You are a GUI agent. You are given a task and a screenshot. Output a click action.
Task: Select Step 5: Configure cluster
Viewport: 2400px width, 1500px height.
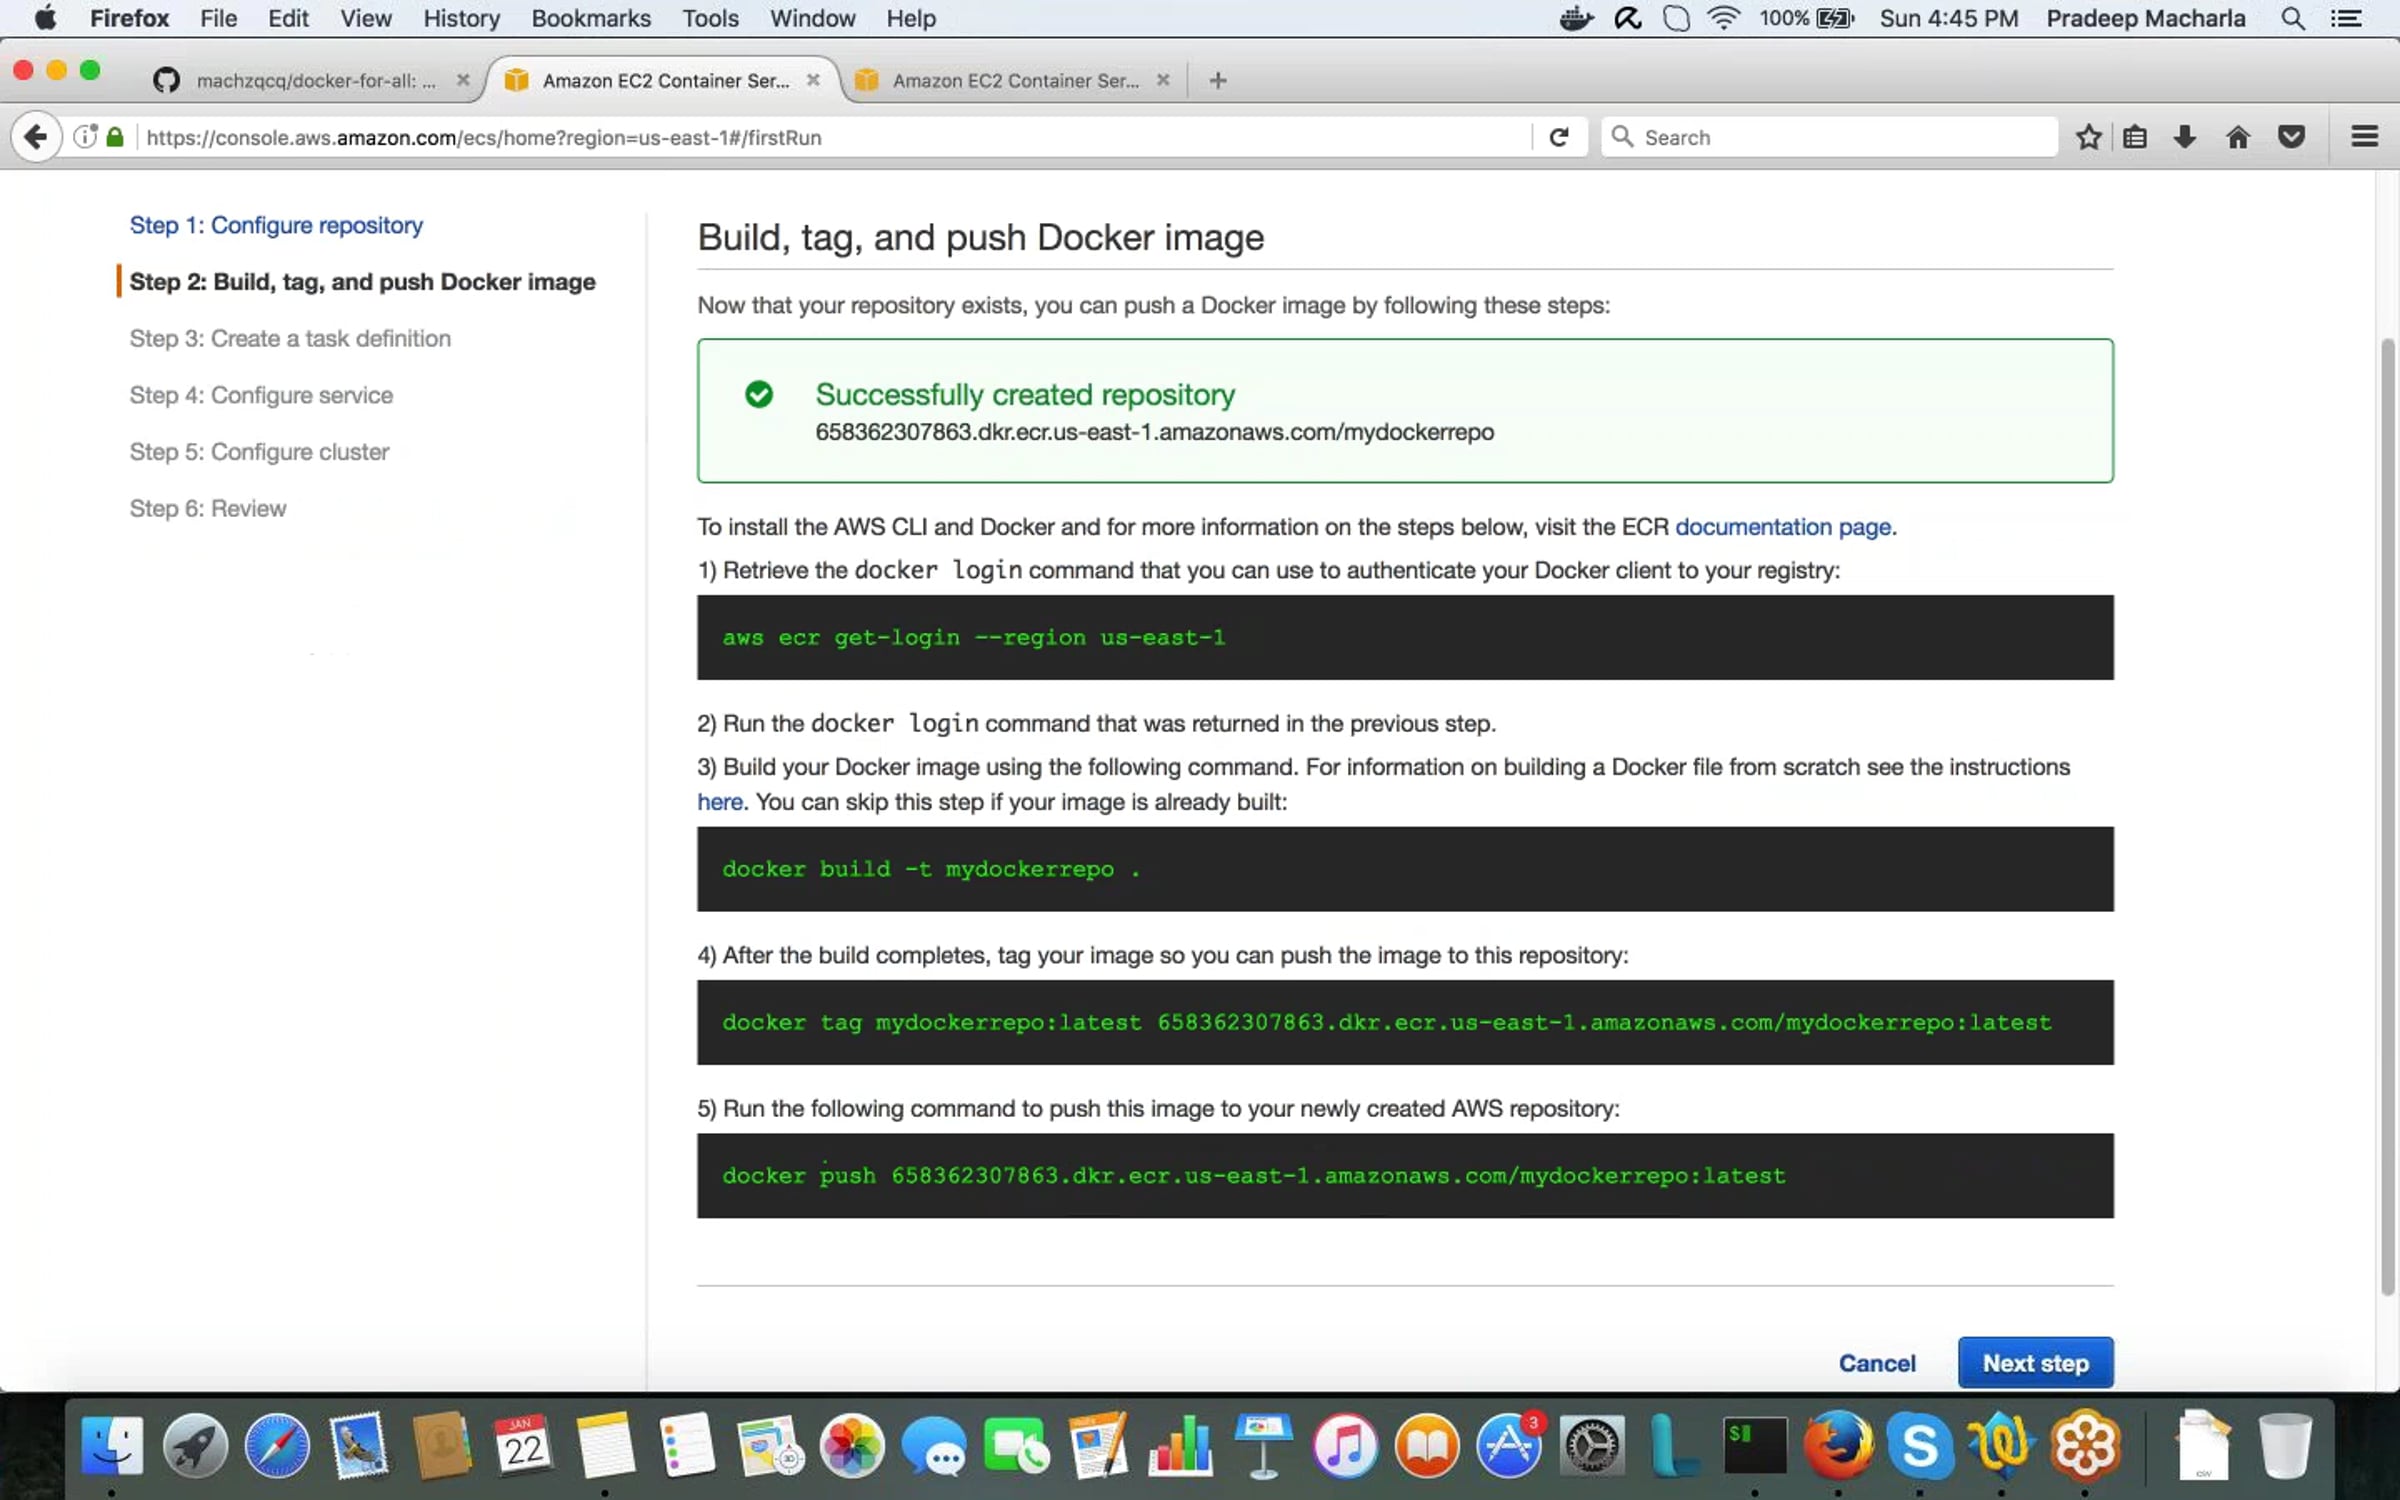point(259,452)
